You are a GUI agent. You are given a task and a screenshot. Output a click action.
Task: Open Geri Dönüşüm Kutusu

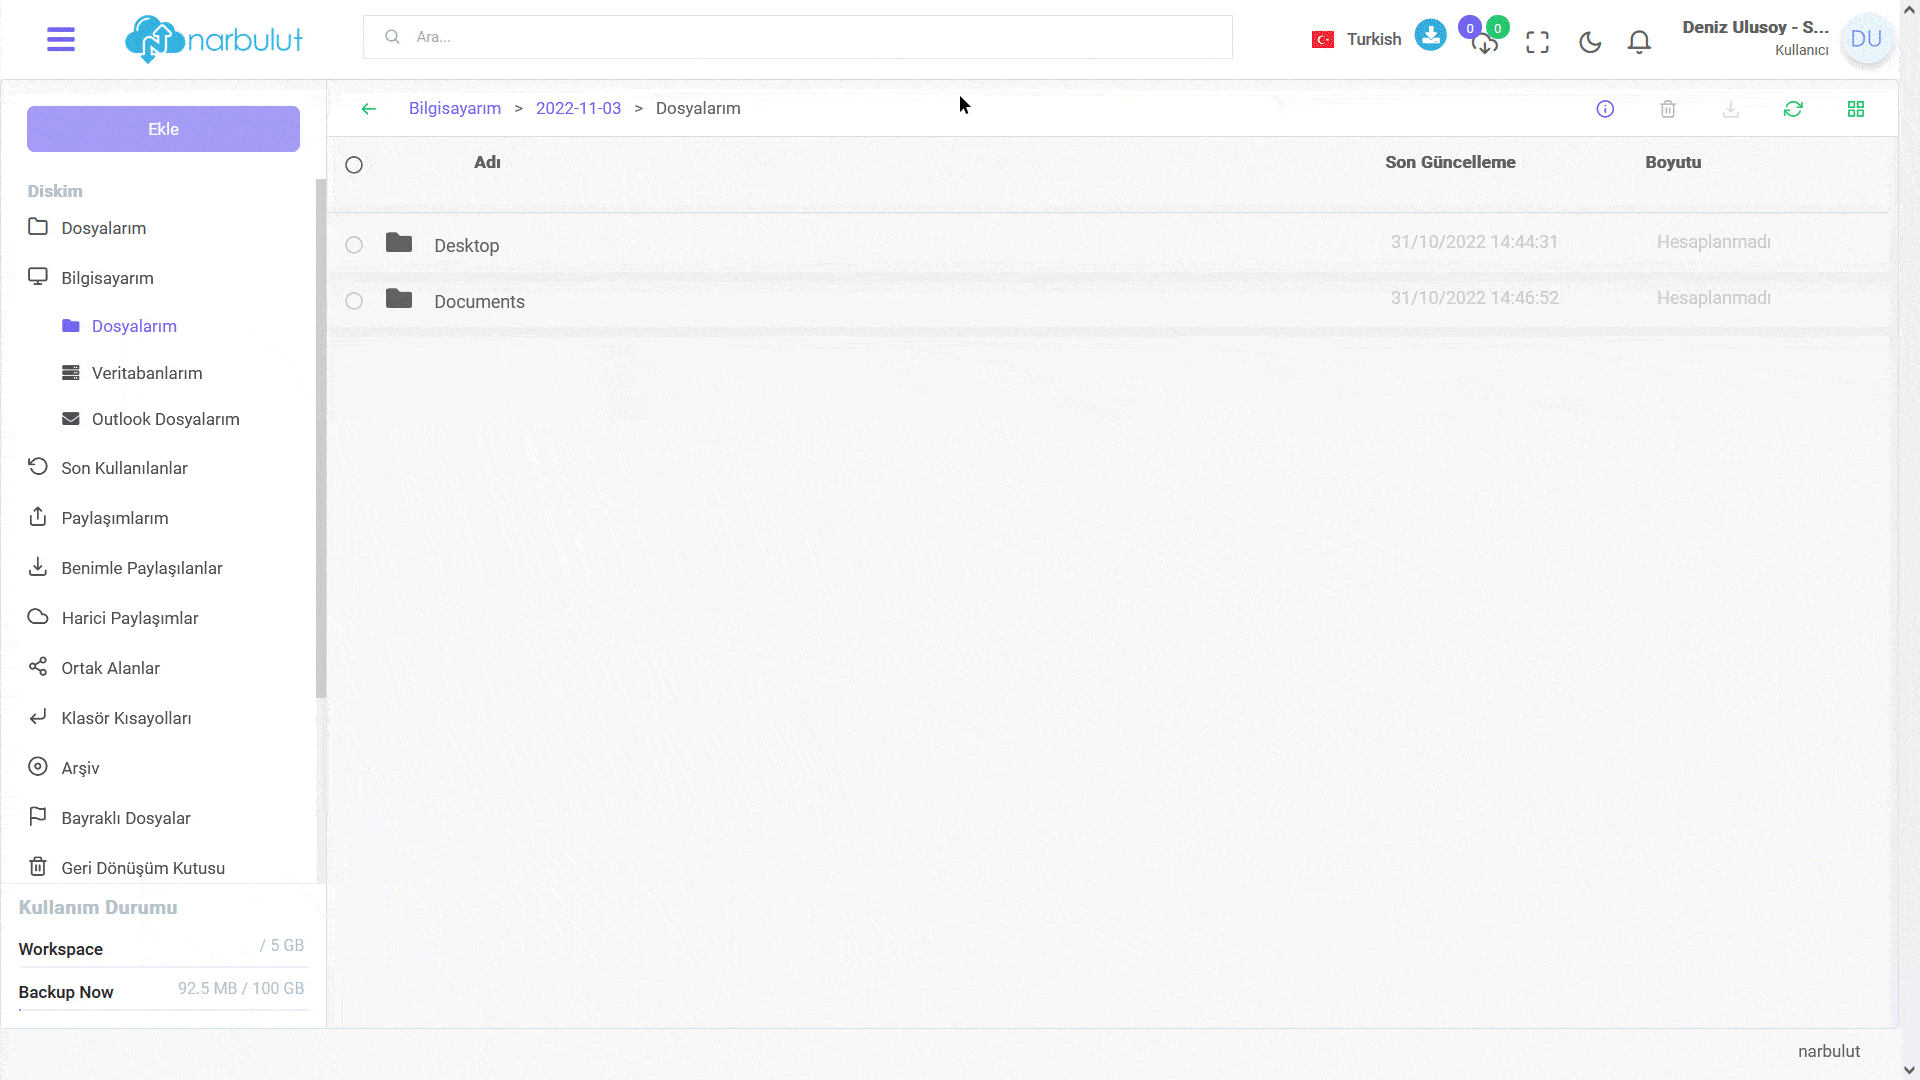tap(143, 868)
